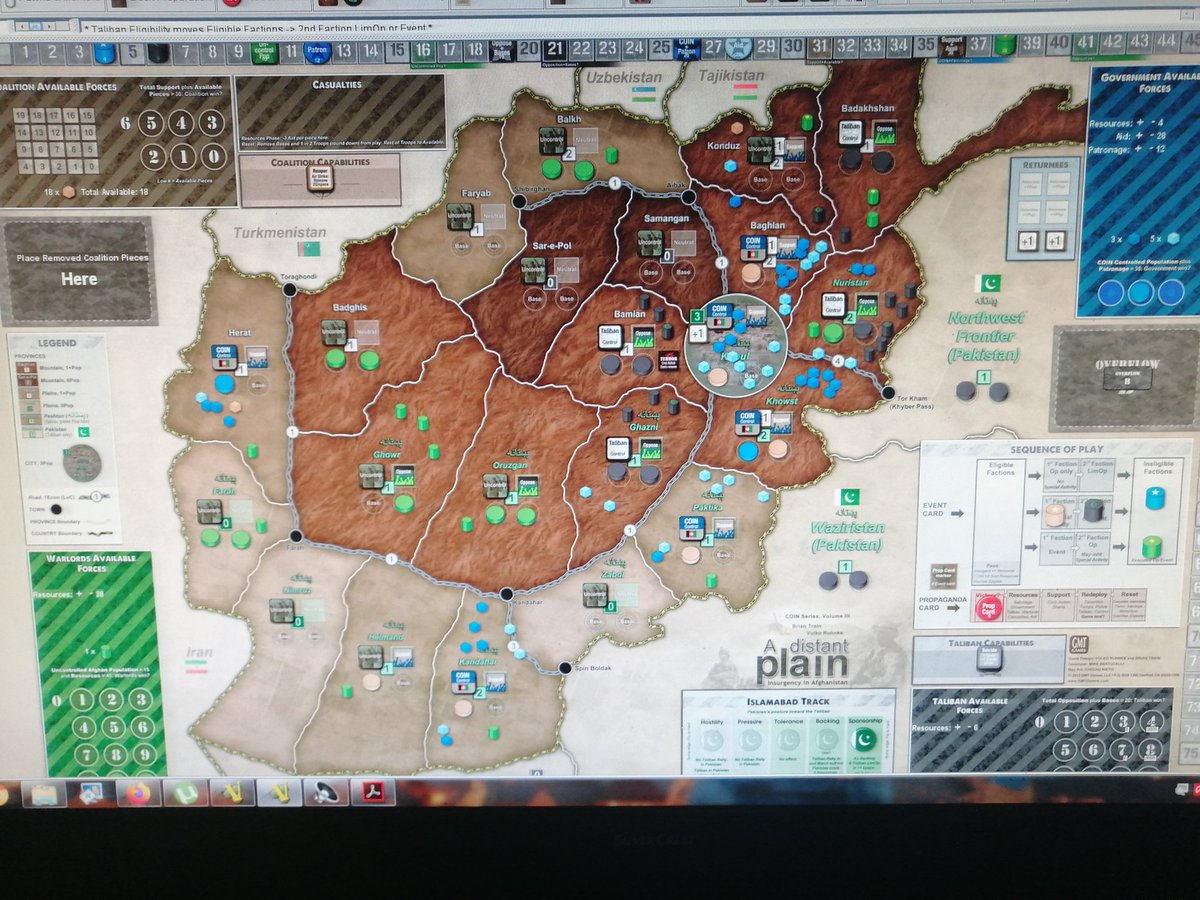Select the Nimruz Uncontrolled marker
The height and width of the screenshot is (900, 1200).
point(281,611)
